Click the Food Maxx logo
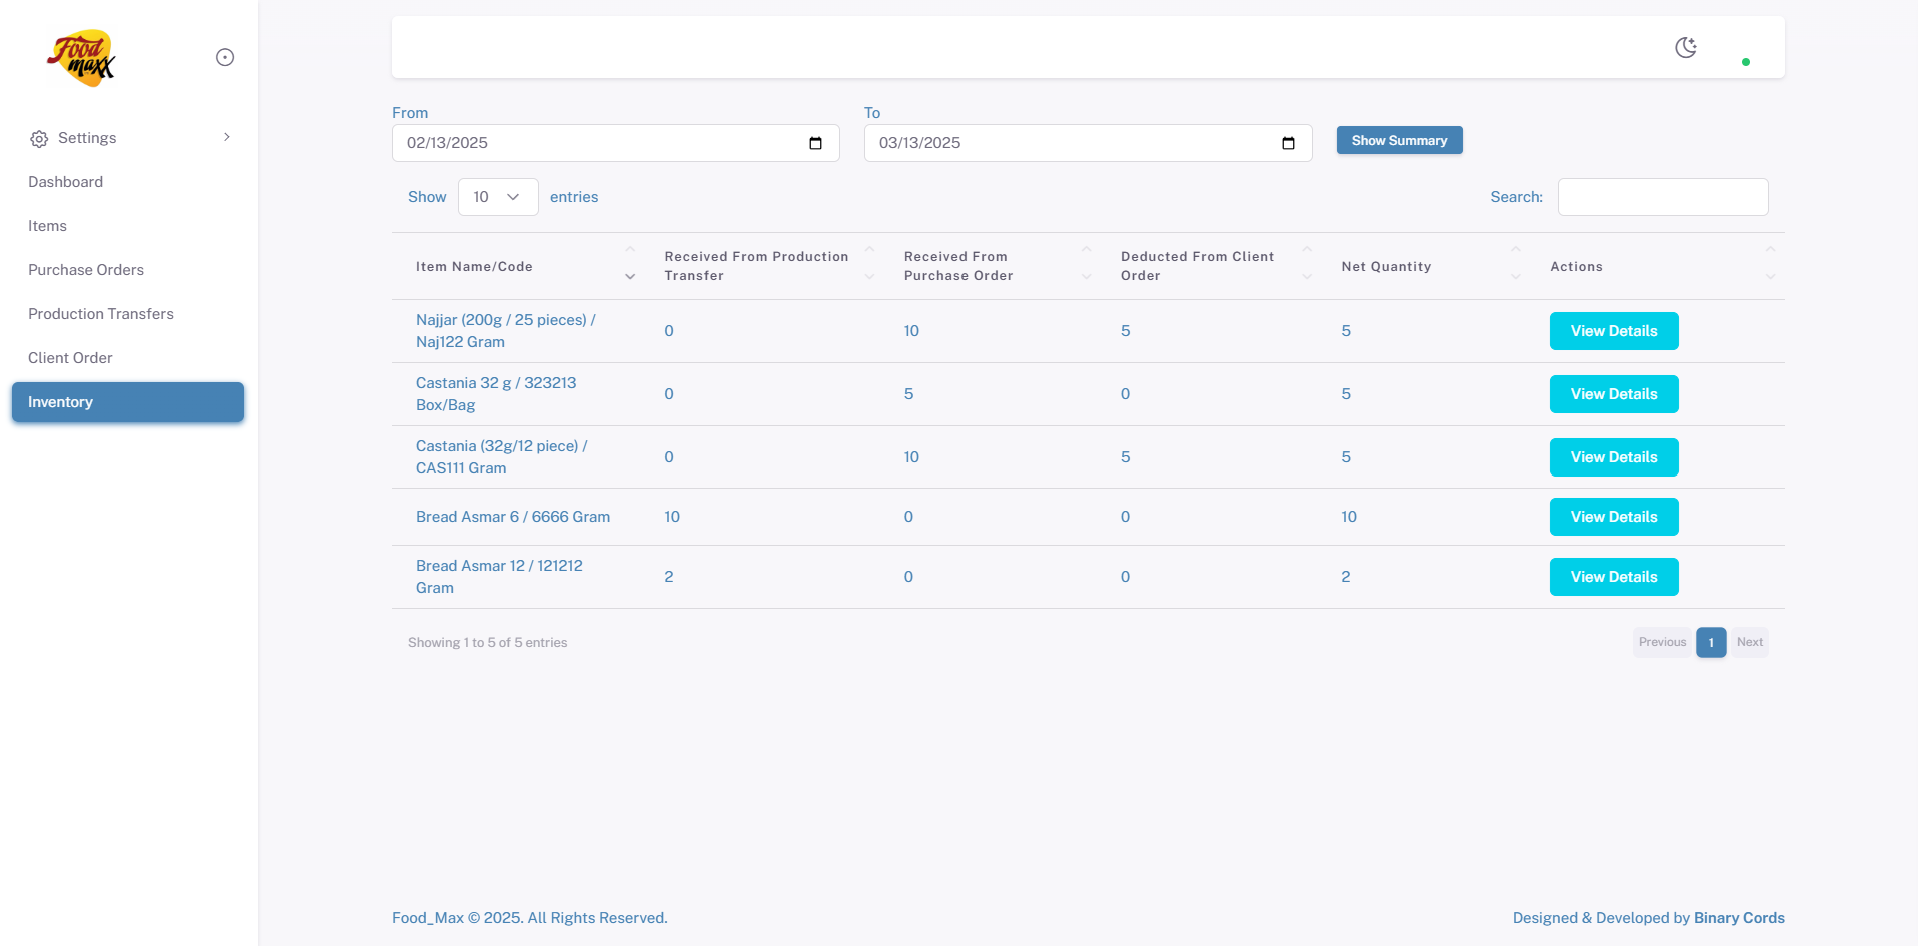This screenshot has height=946, width=1918. (81, 58)
